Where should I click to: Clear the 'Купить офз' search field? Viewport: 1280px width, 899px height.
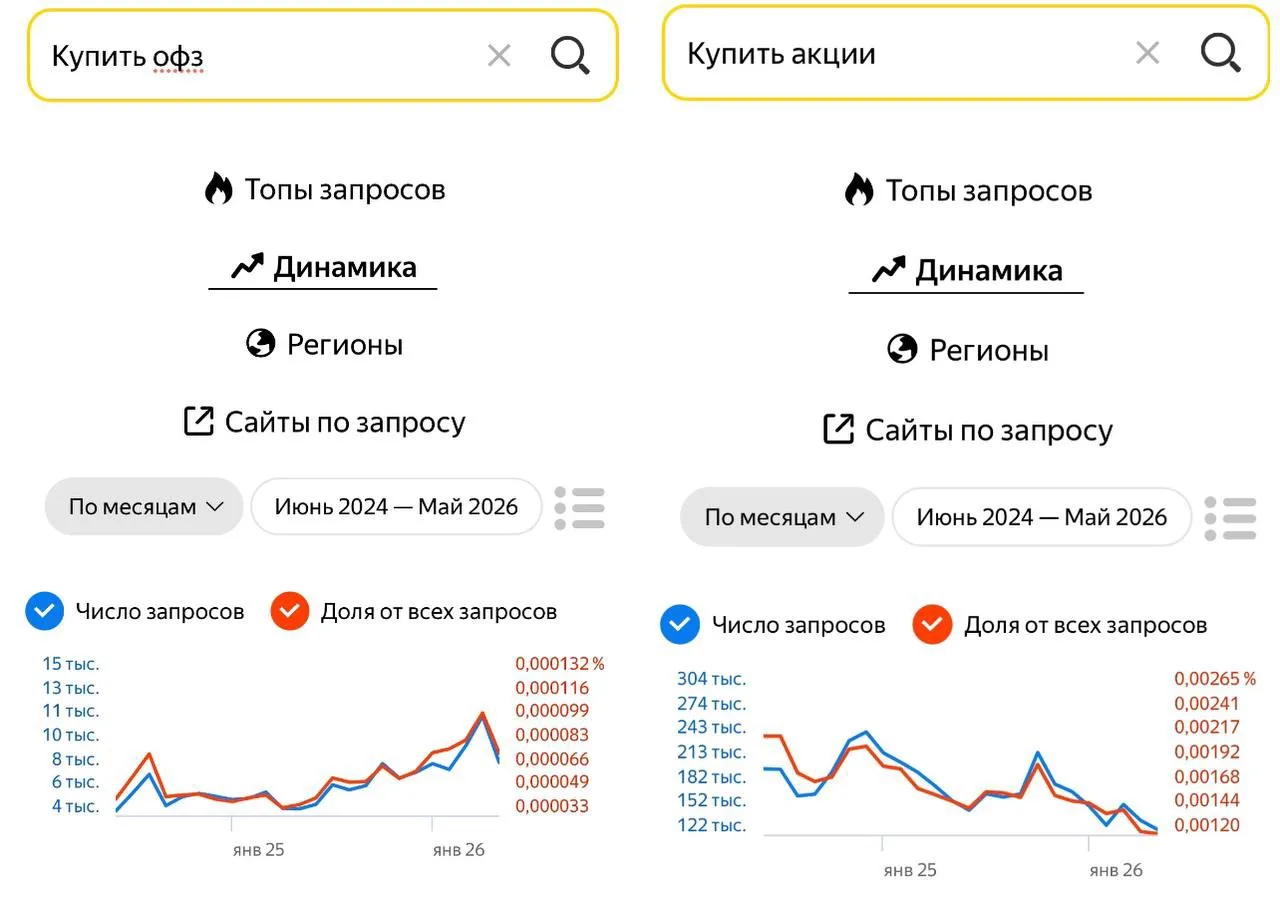pos(498,56)
